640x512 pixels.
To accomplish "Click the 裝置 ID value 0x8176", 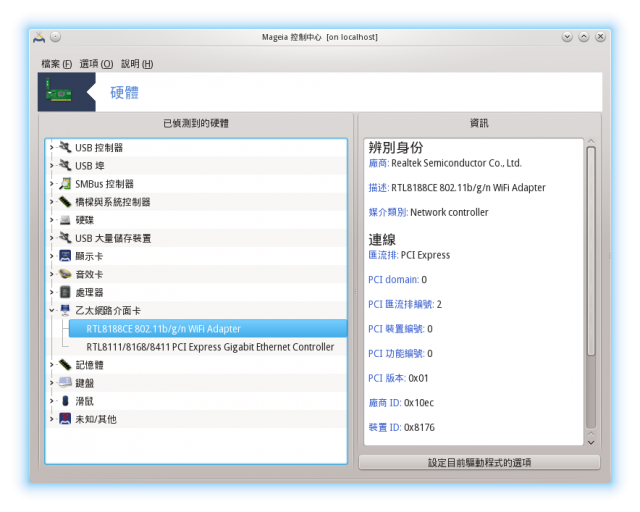I will point(419,427).
